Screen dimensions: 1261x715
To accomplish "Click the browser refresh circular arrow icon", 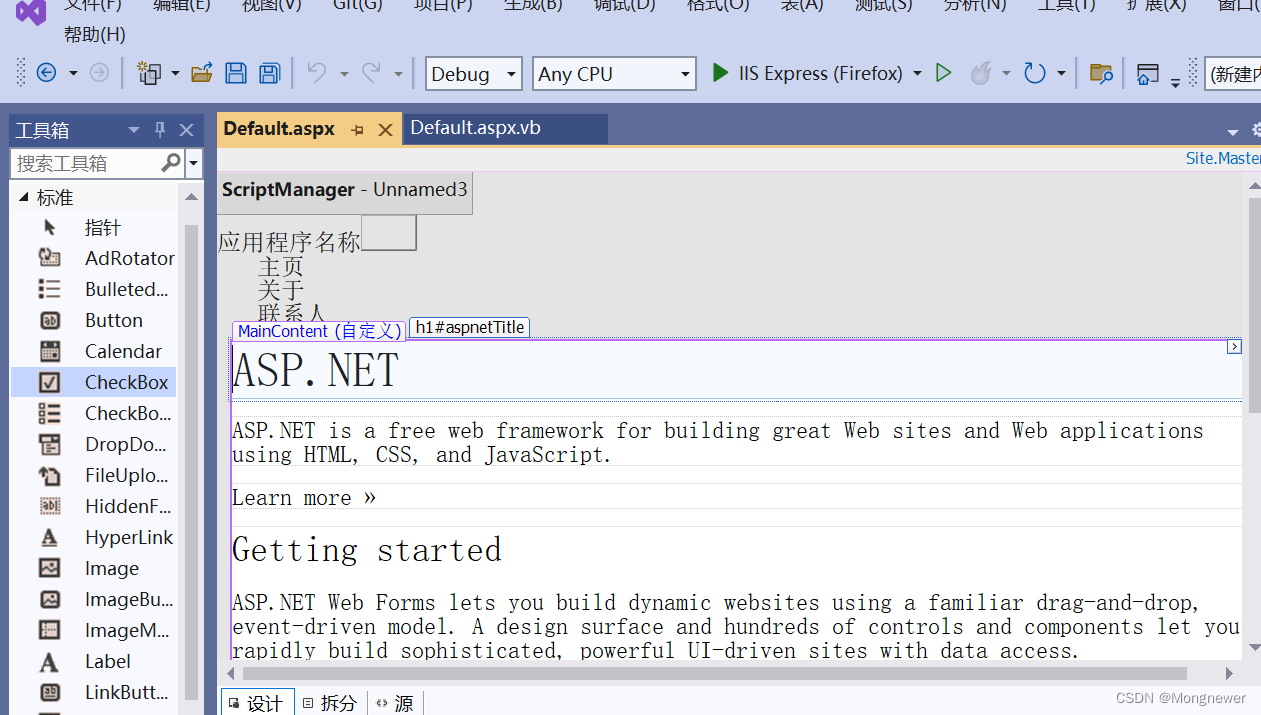I will click(1035, 73).
